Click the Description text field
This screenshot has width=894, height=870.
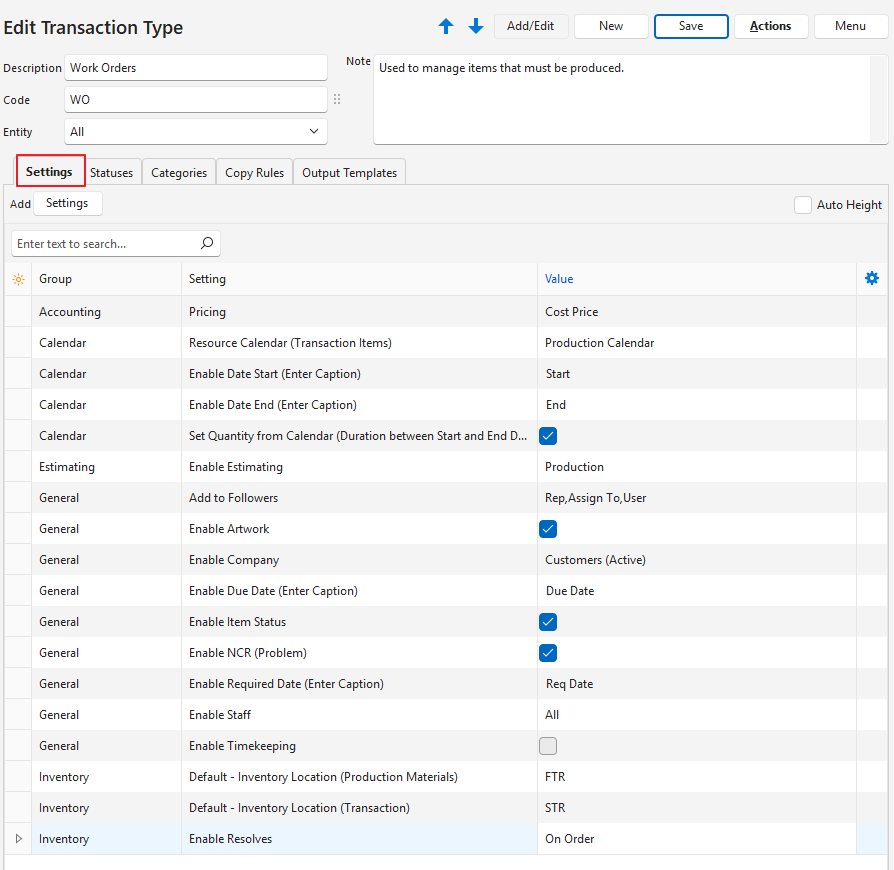click(196, 68)
